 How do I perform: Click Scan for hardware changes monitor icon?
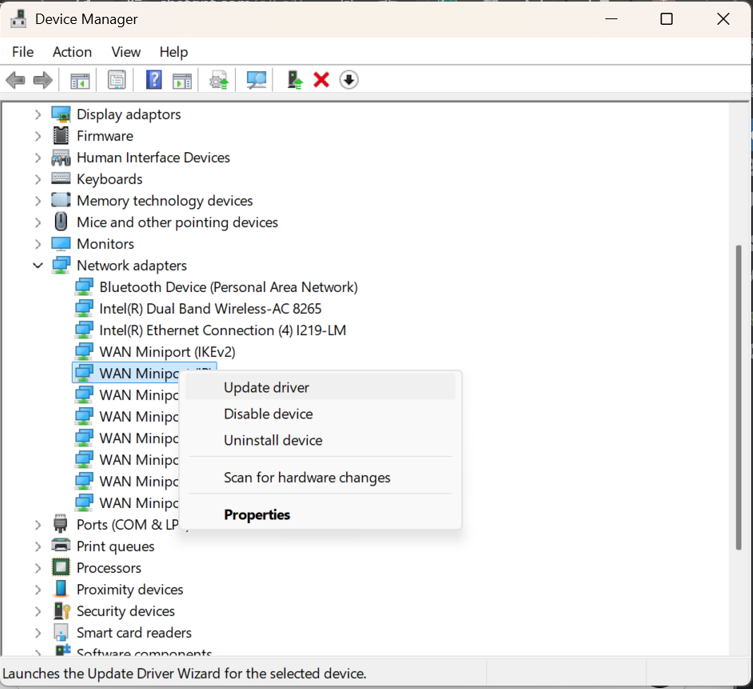click(256, 80)
